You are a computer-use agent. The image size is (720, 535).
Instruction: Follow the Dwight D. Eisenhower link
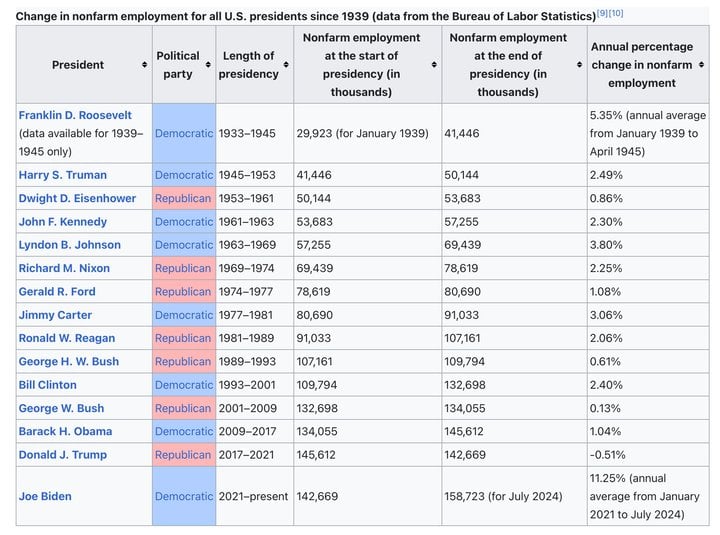(77, 198)
